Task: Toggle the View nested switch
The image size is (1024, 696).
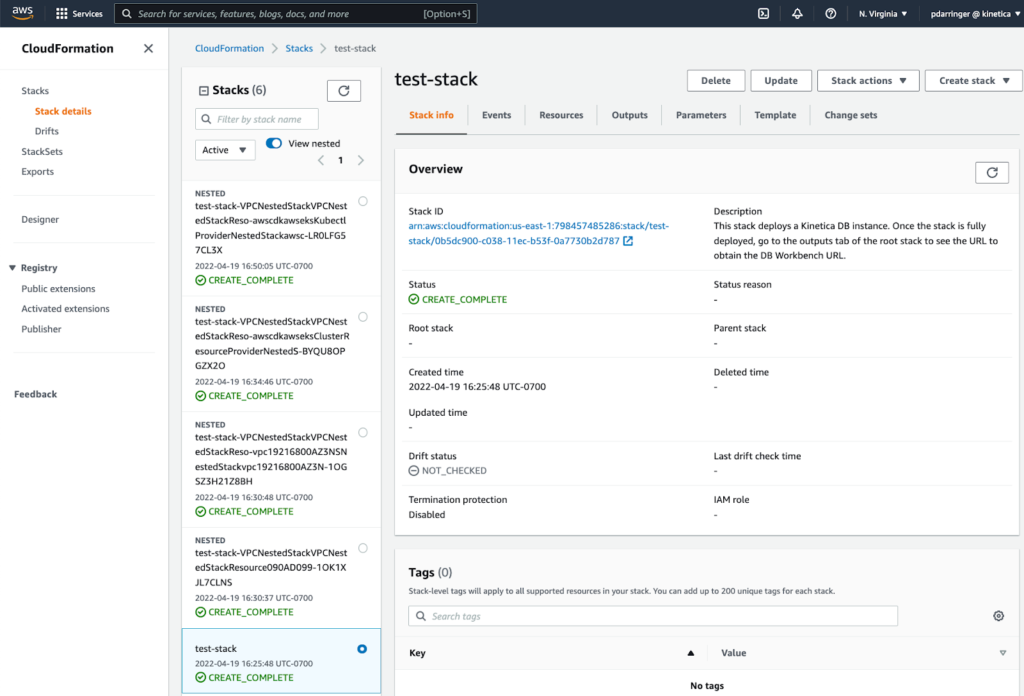Action: [273, 144]
